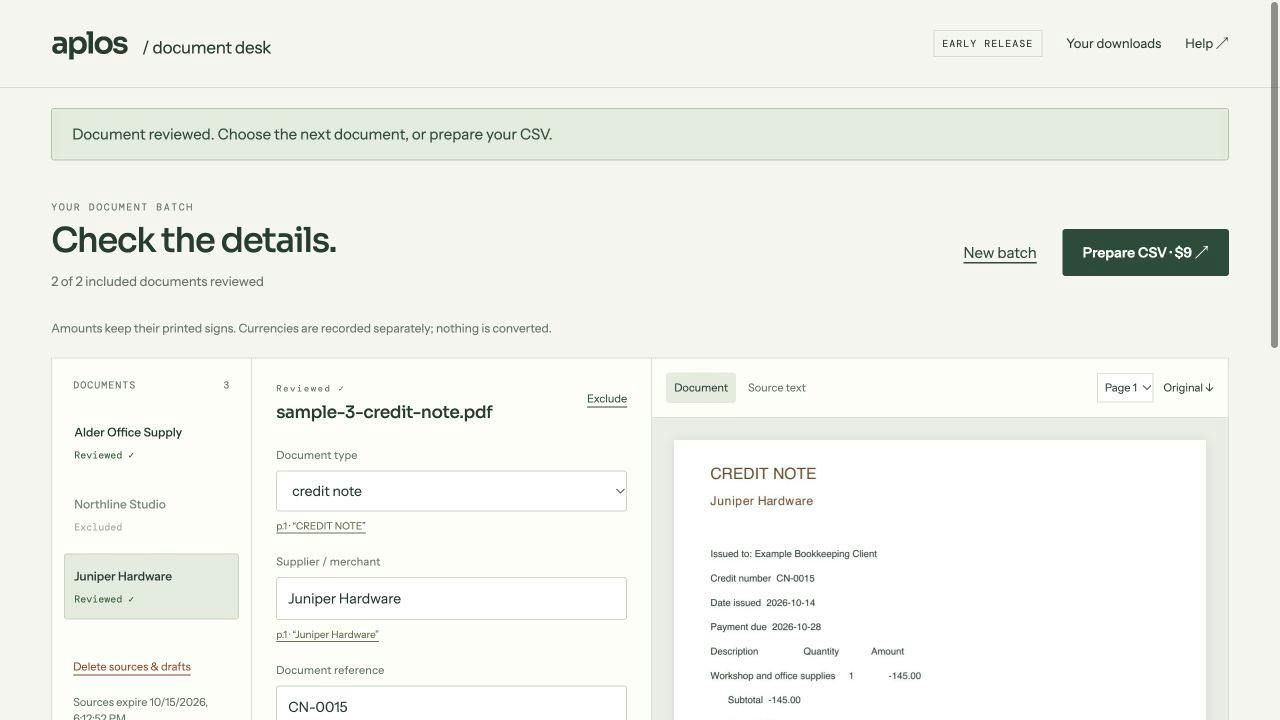This screenshot has height=720, width=1280.
Task: Click the Sources expire timestamp text
Action: point(140,709)
